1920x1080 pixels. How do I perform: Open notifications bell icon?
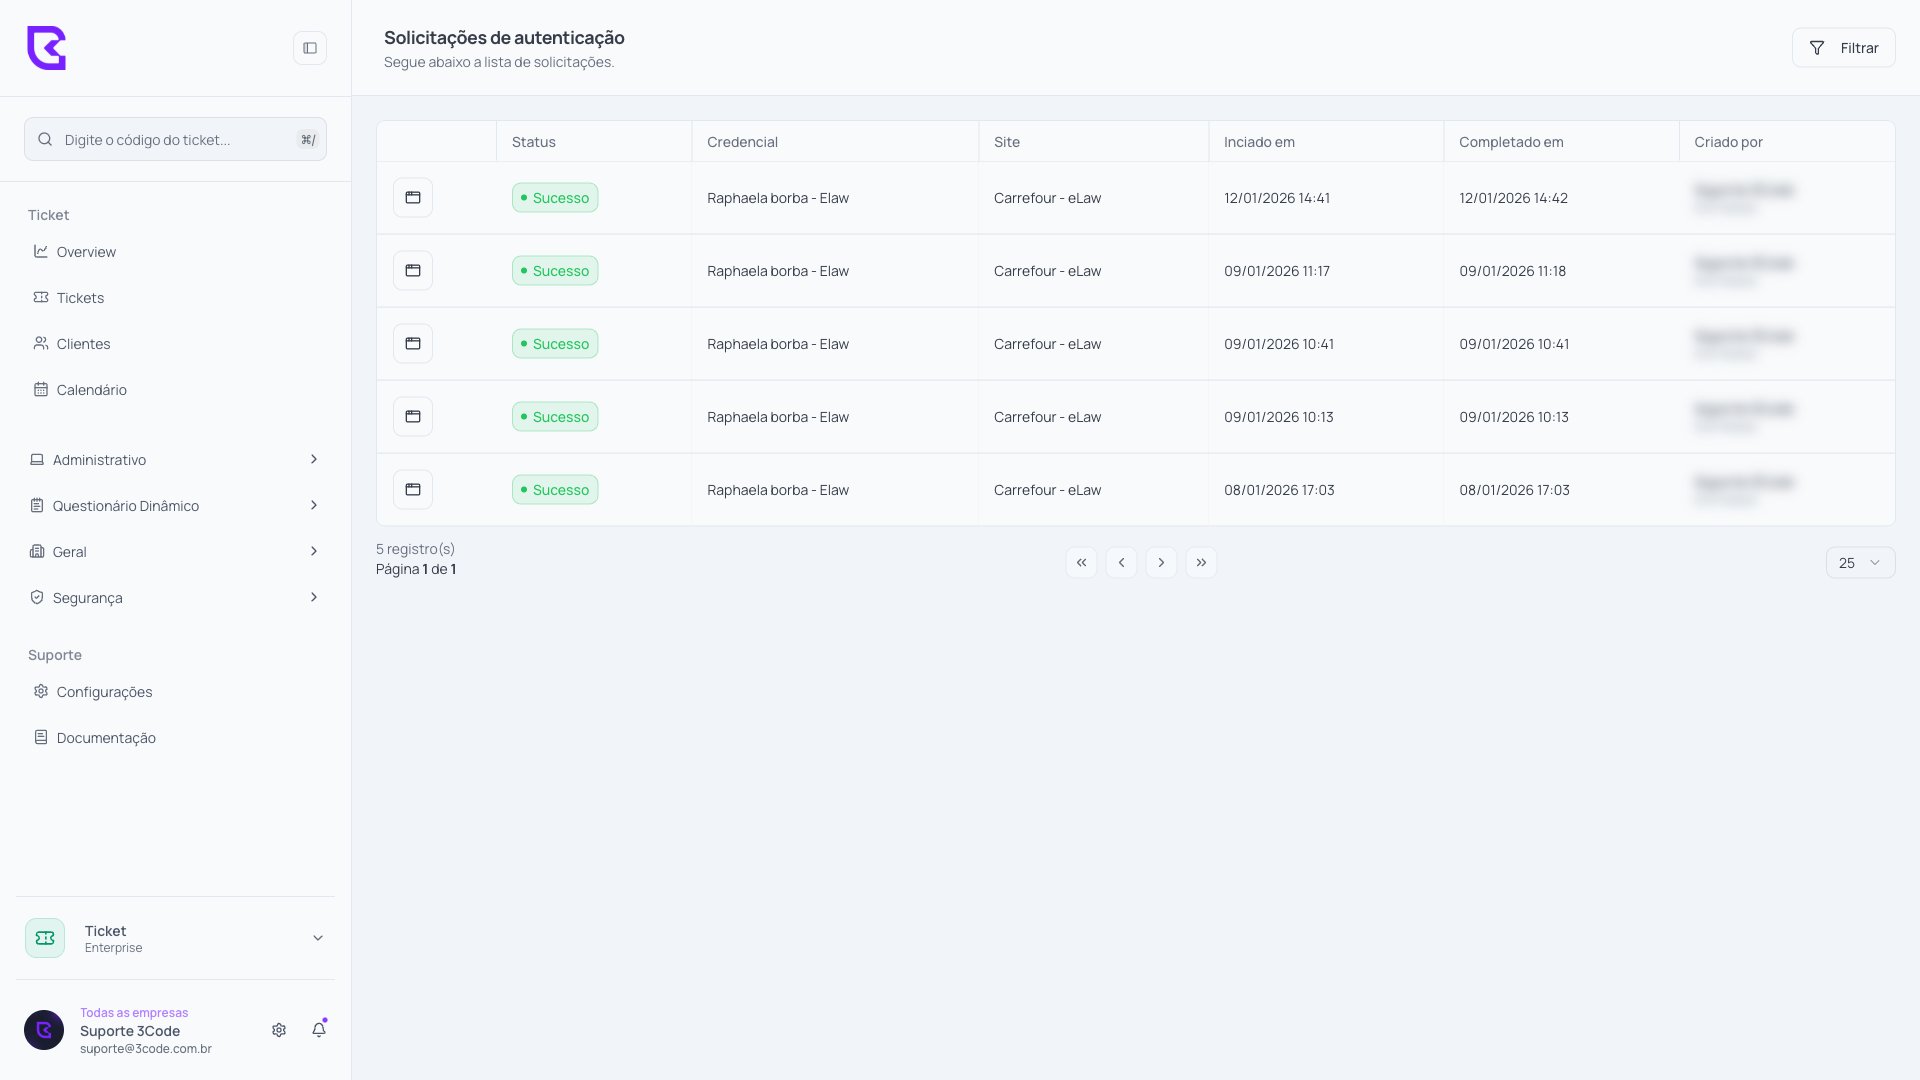tap(319, 1030)
